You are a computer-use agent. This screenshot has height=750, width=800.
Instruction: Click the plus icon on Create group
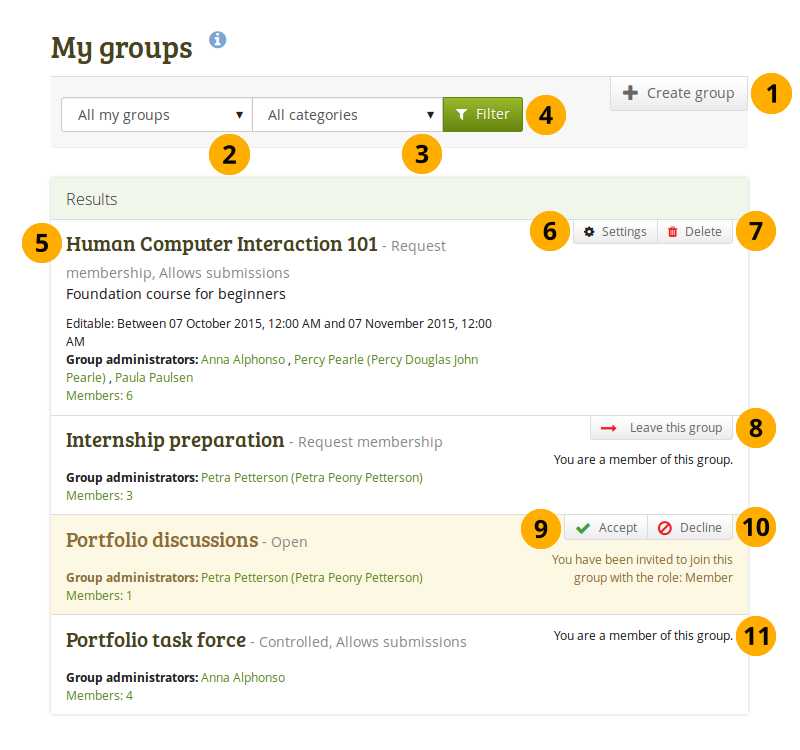[630, 93]
